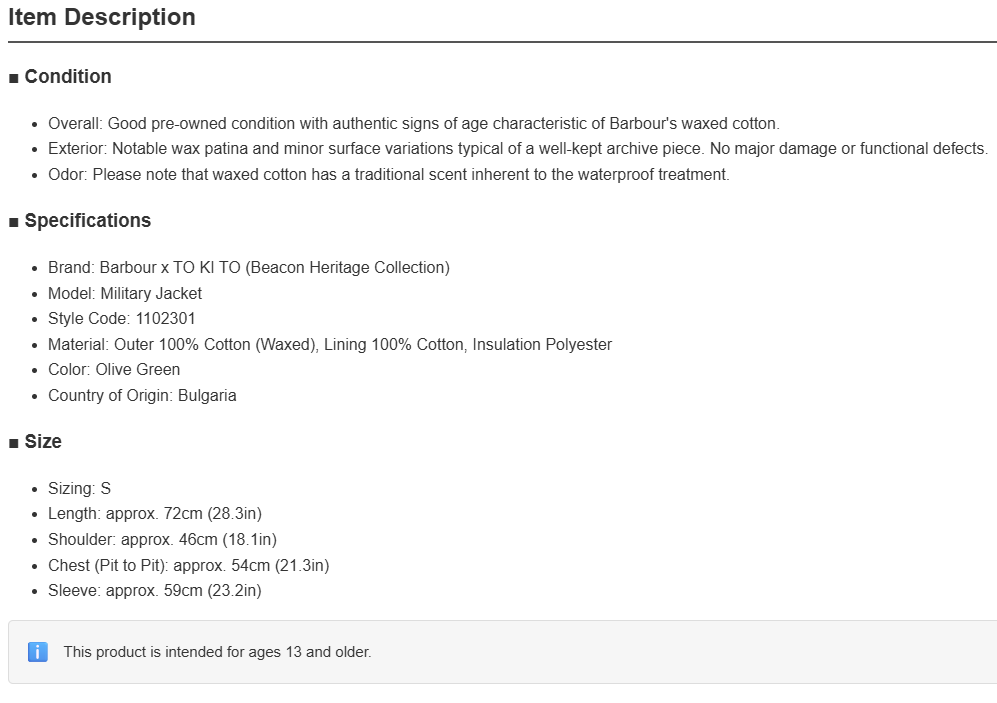Click the ages 13 and older notice
Screen dimensions: 997x703
217,652
